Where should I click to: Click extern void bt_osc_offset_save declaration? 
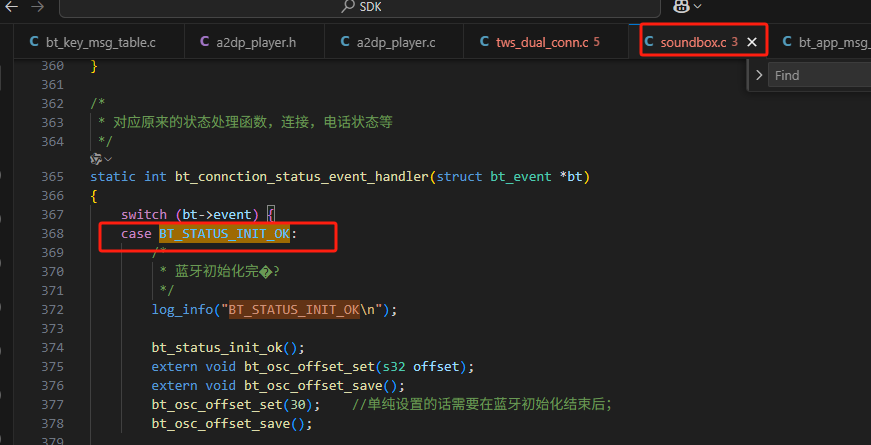[x=278, y=386]
